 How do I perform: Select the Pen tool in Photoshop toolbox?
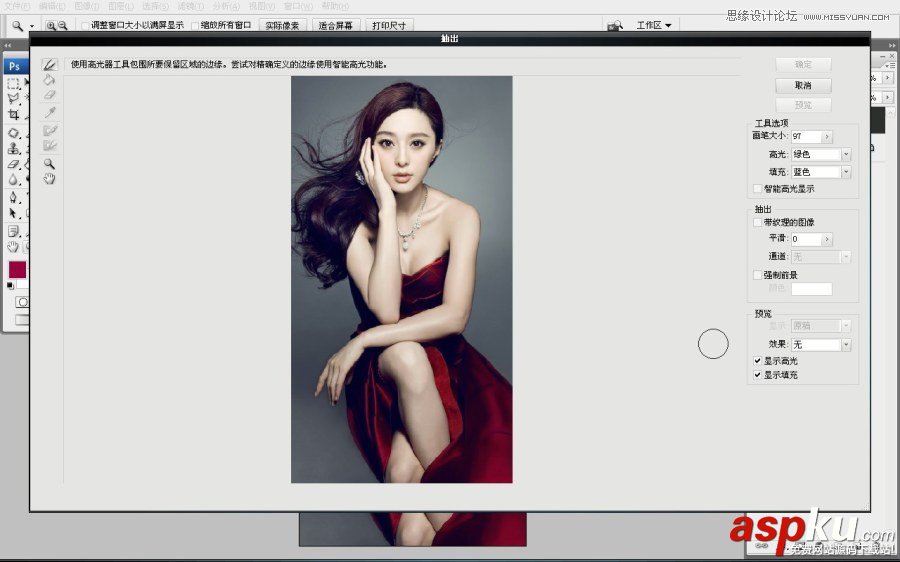[13, 198]
